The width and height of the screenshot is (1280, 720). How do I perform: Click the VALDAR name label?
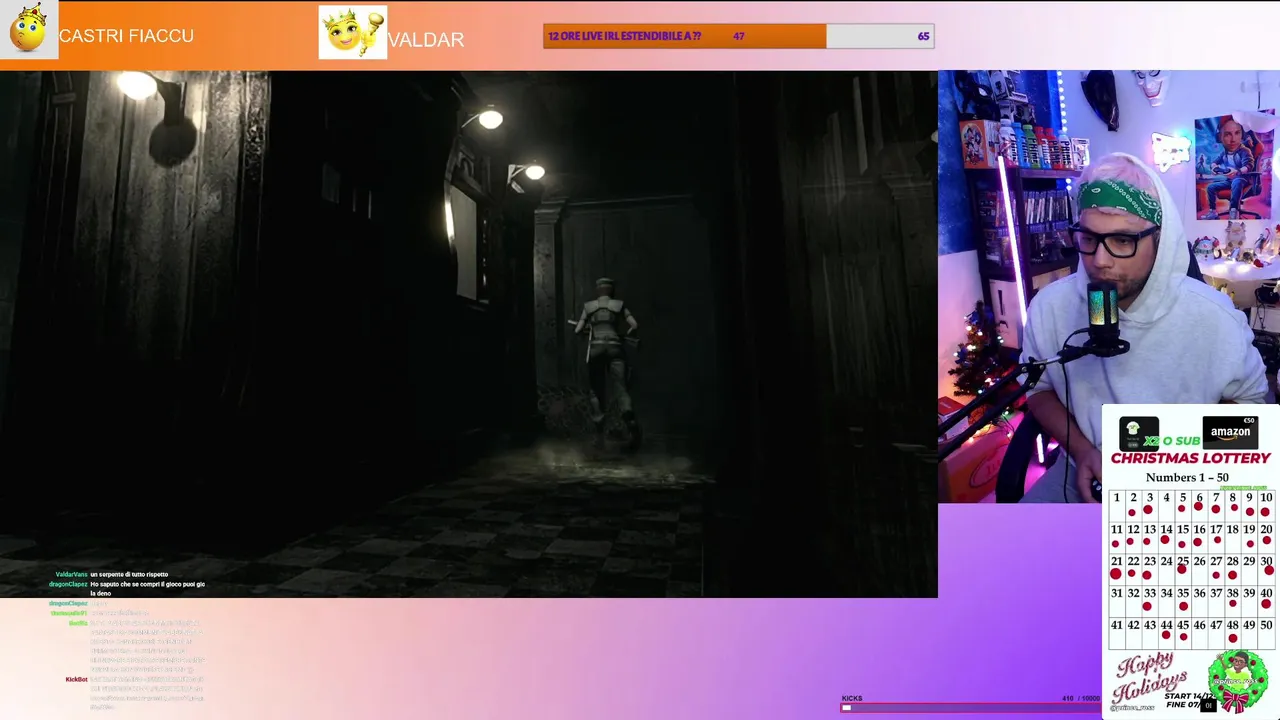[x=426, y=40]
